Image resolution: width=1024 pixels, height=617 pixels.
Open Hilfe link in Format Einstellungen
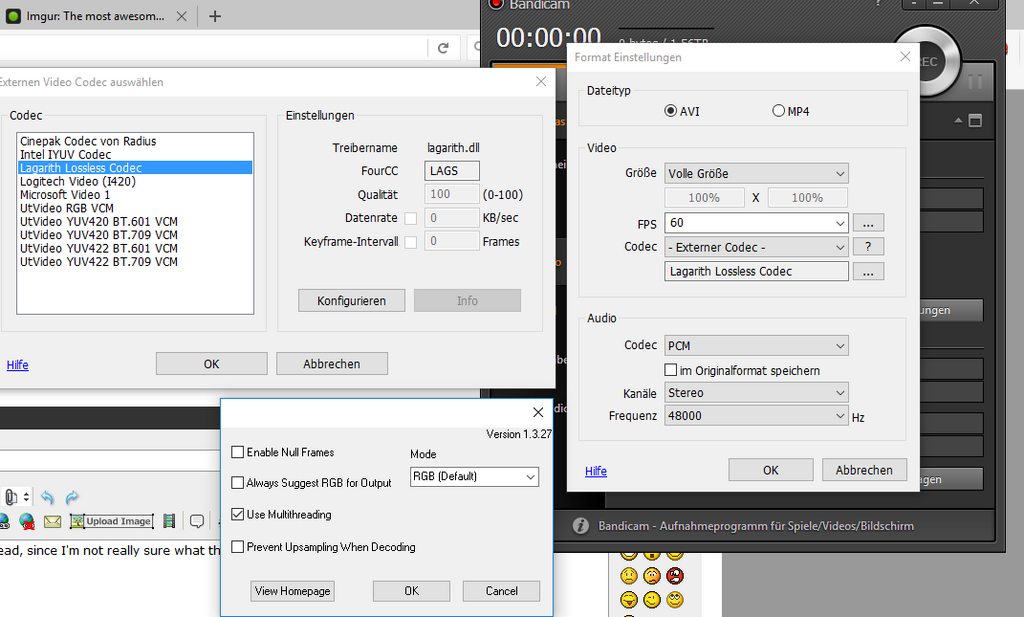point(596,471)
